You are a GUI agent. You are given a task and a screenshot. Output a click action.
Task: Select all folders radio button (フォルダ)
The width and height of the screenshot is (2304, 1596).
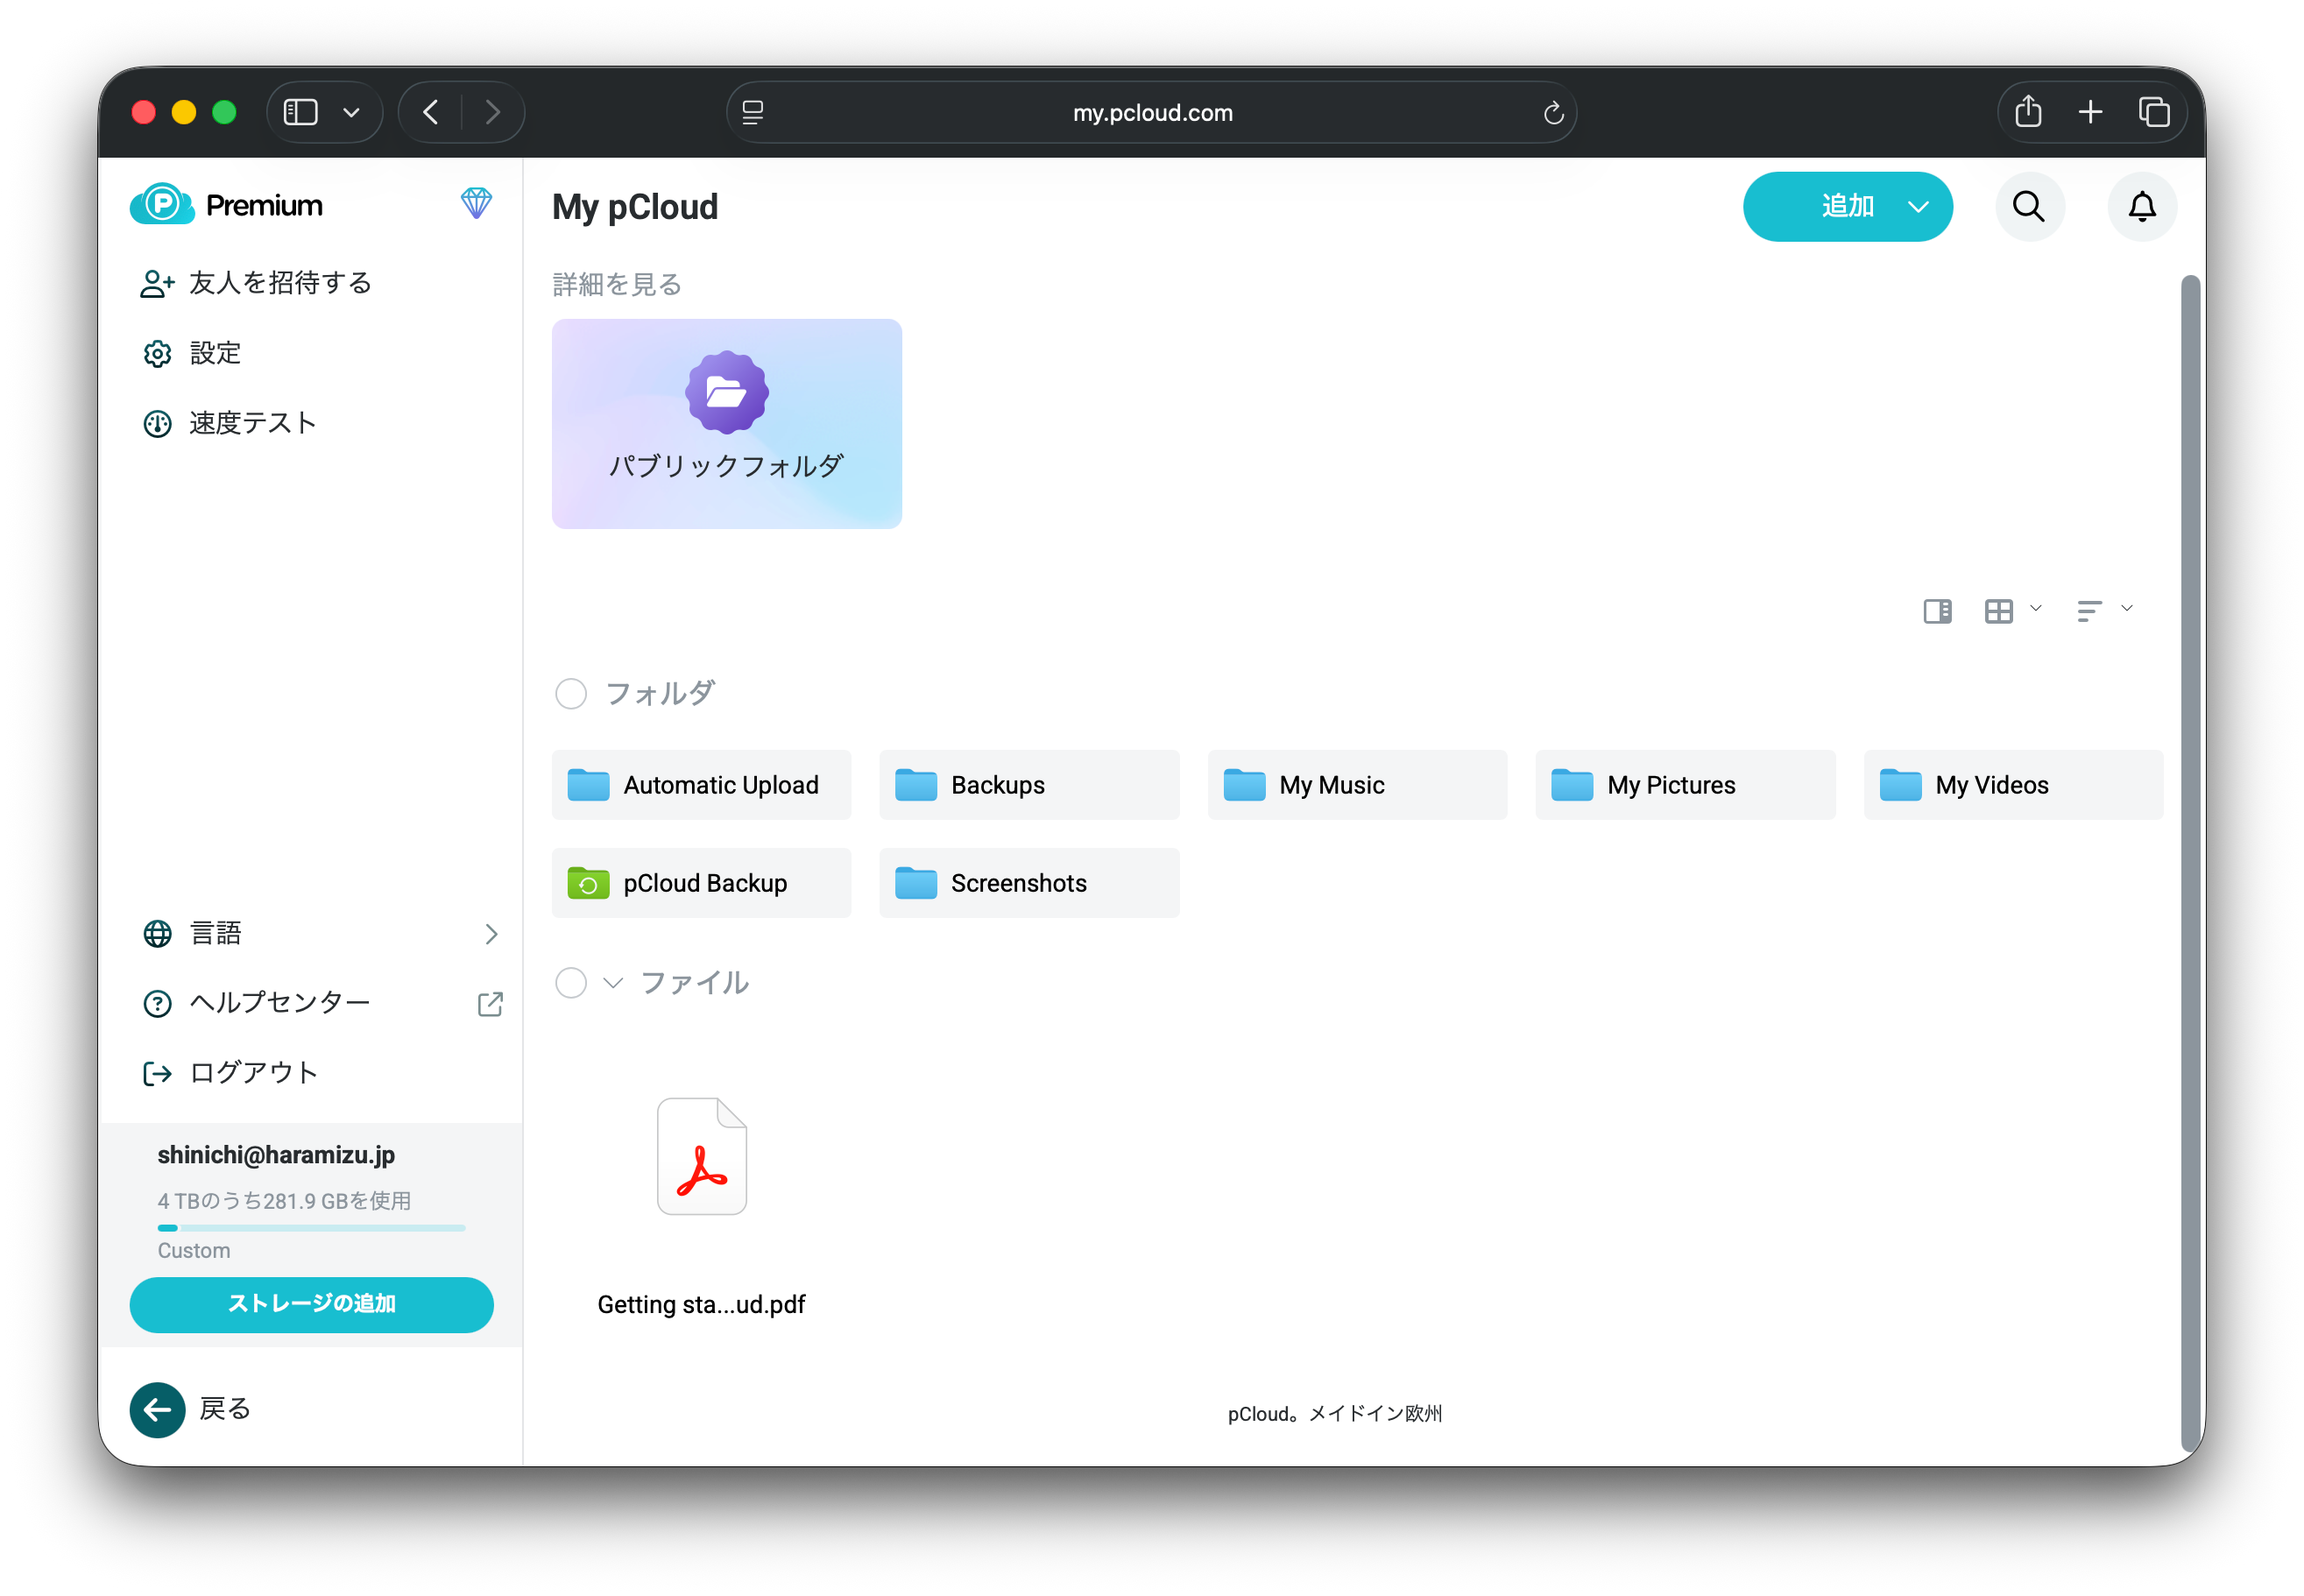[x=571, y=693]
